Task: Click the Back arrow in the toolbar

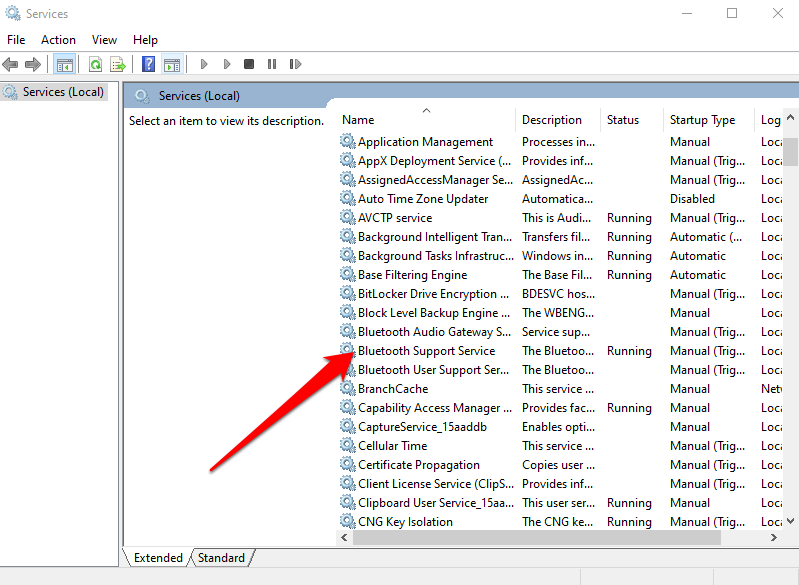Action: point(11,64)
